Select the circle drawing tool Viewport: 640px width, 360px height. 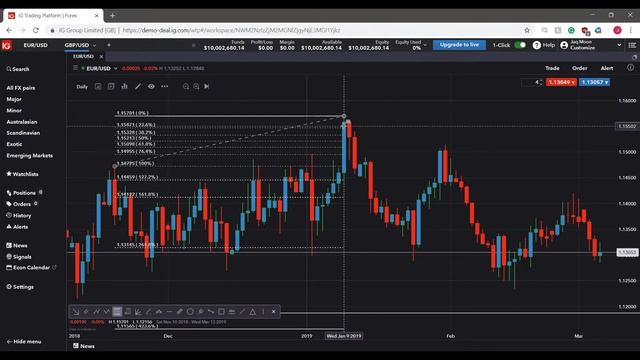point(190,312)
